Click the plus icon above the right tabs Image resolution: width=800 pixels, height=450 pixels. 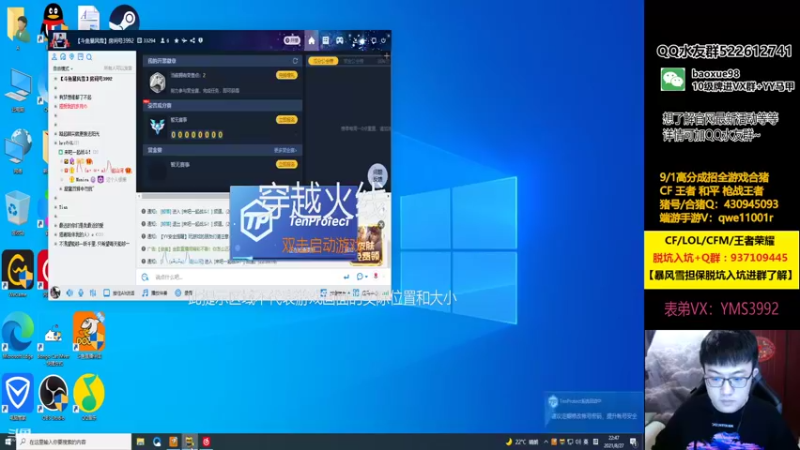[386, 55]
